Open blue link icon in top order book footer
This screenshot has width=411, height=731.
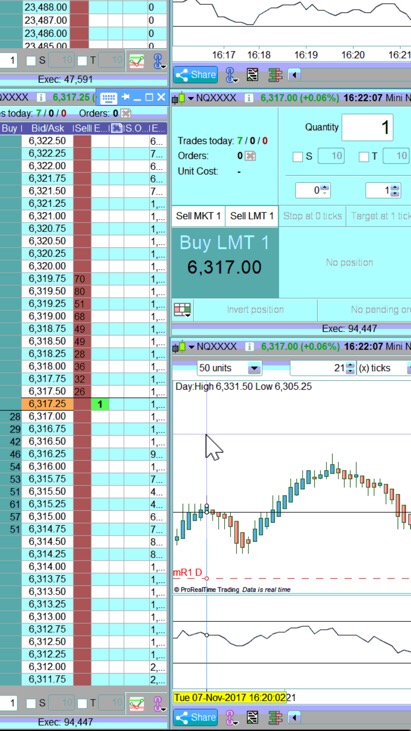(159, 61)
